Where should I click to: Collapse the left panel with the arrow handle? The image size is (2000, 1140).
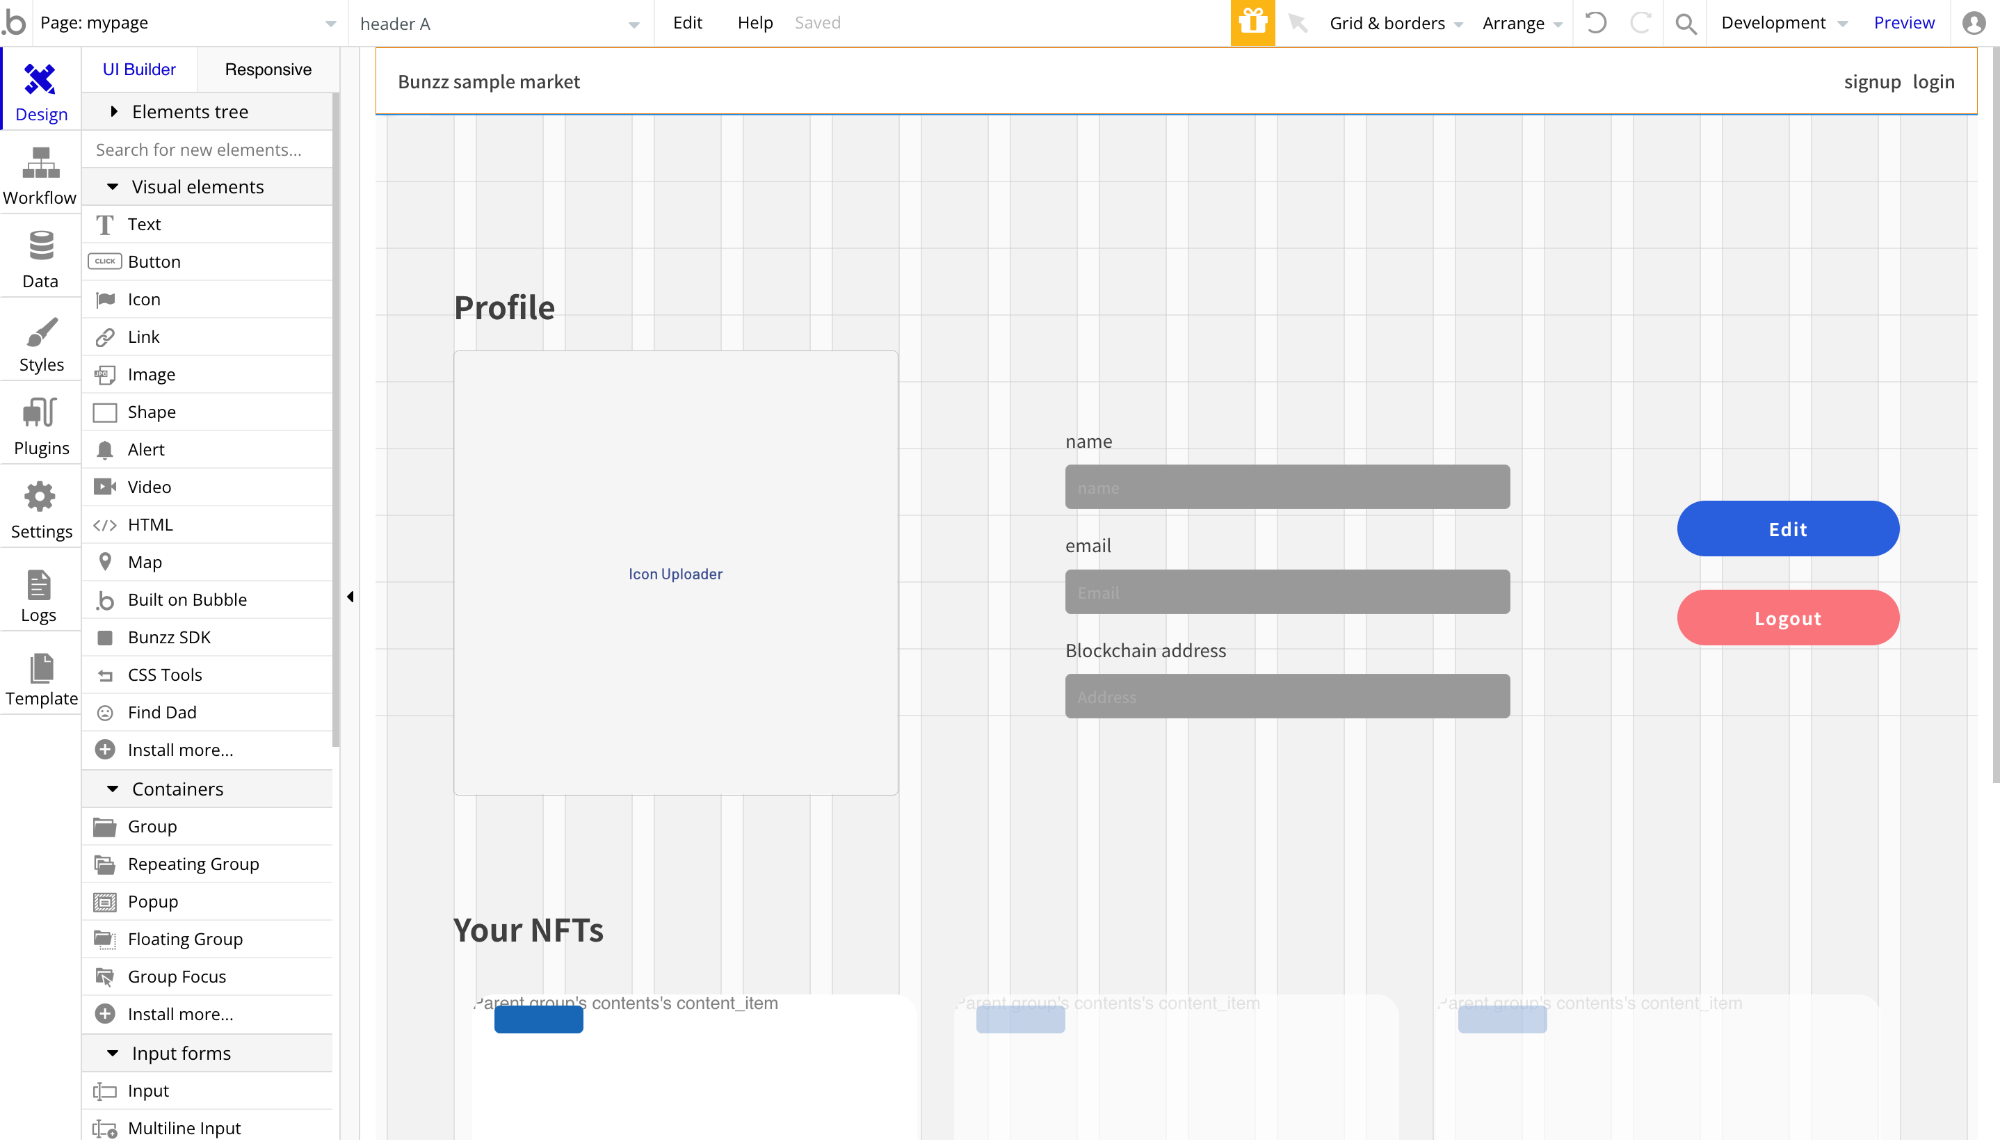[350, 597]
